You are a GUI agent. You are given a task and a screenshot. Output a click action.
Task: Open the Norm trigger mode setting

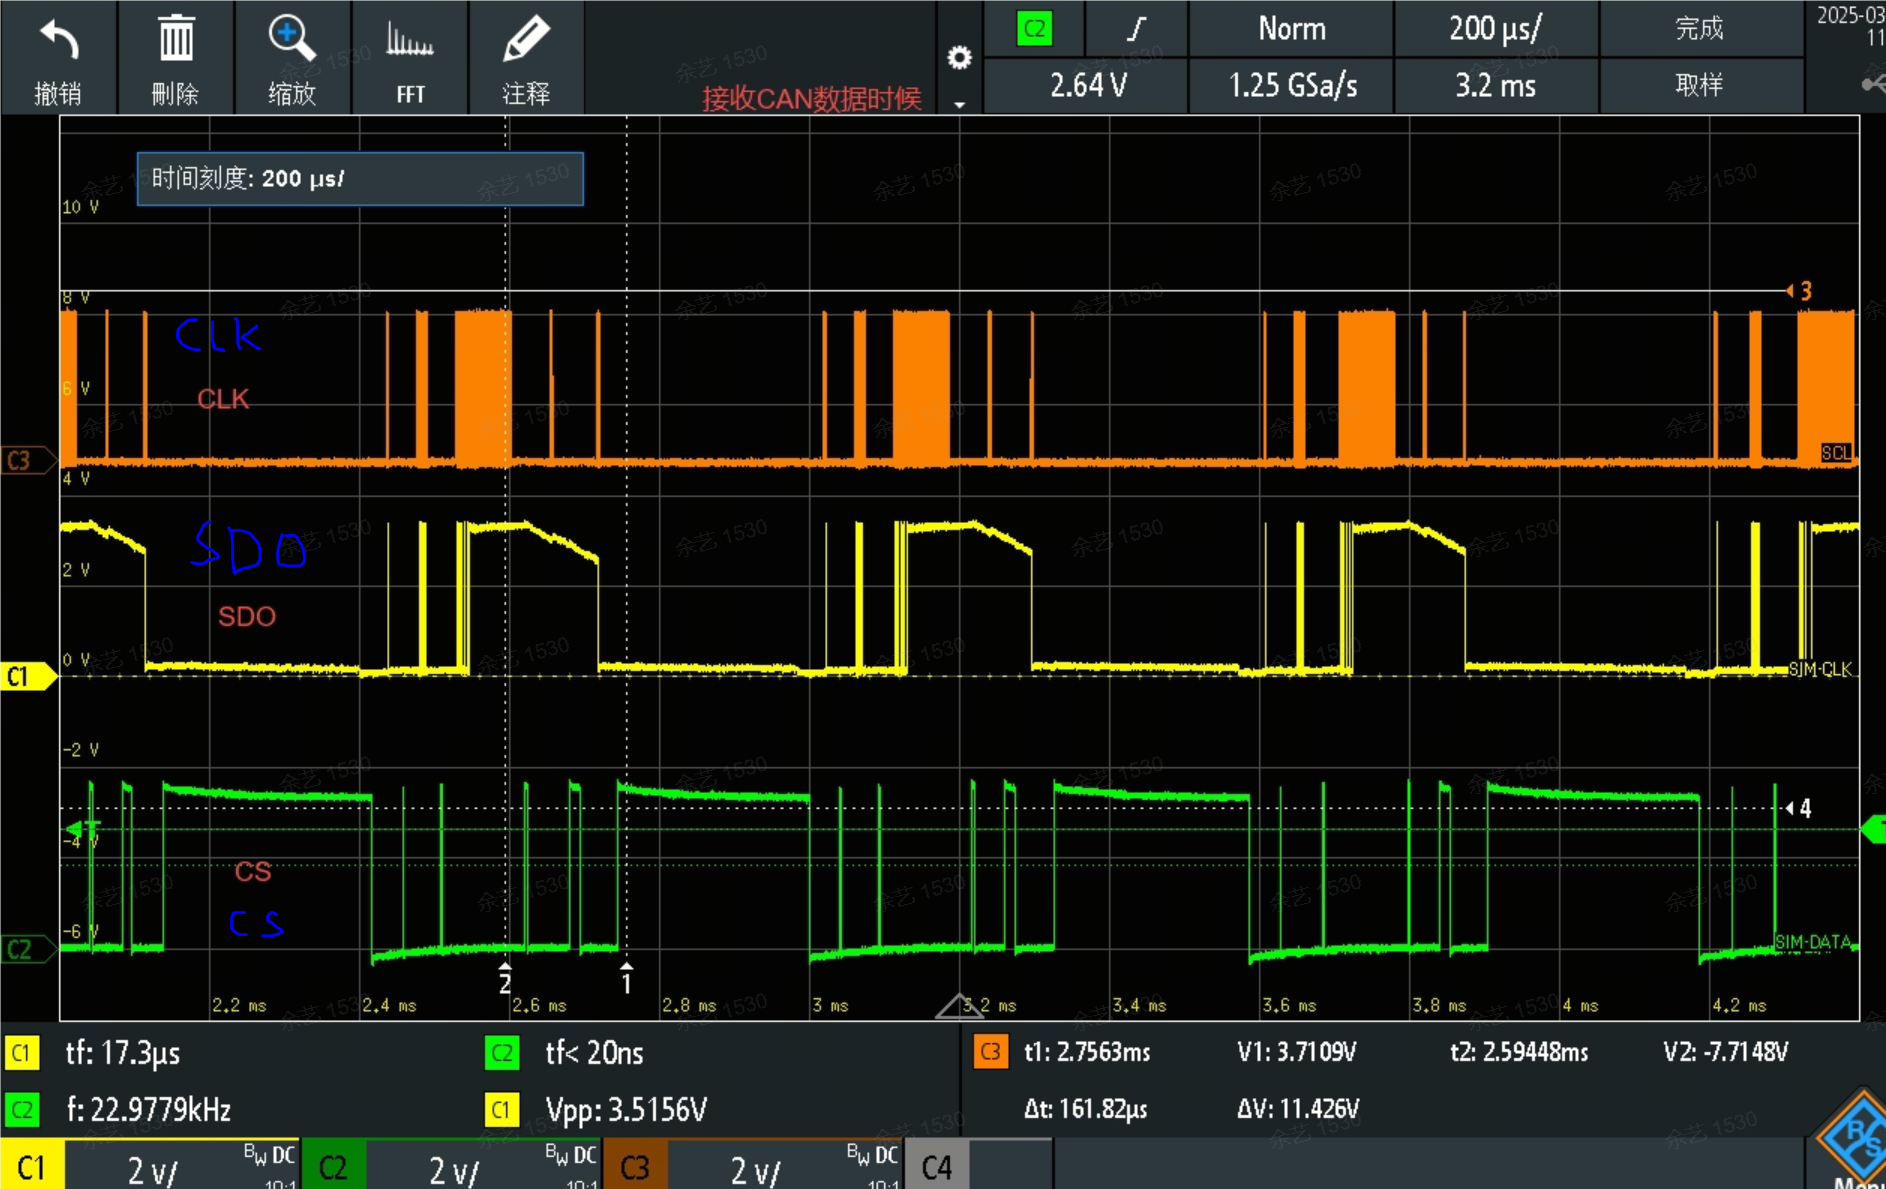[x=1291, y=29]
